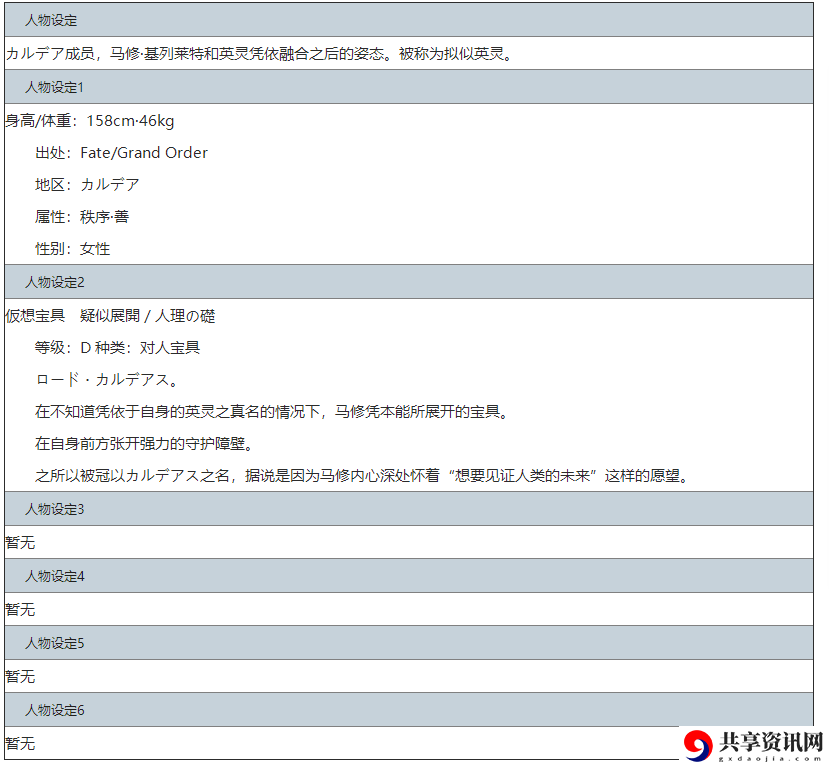Image resolution: width=829 pixels, height=765 pixels.
Task: Select the '地区：カルデア' line
Action: [87, 185]
